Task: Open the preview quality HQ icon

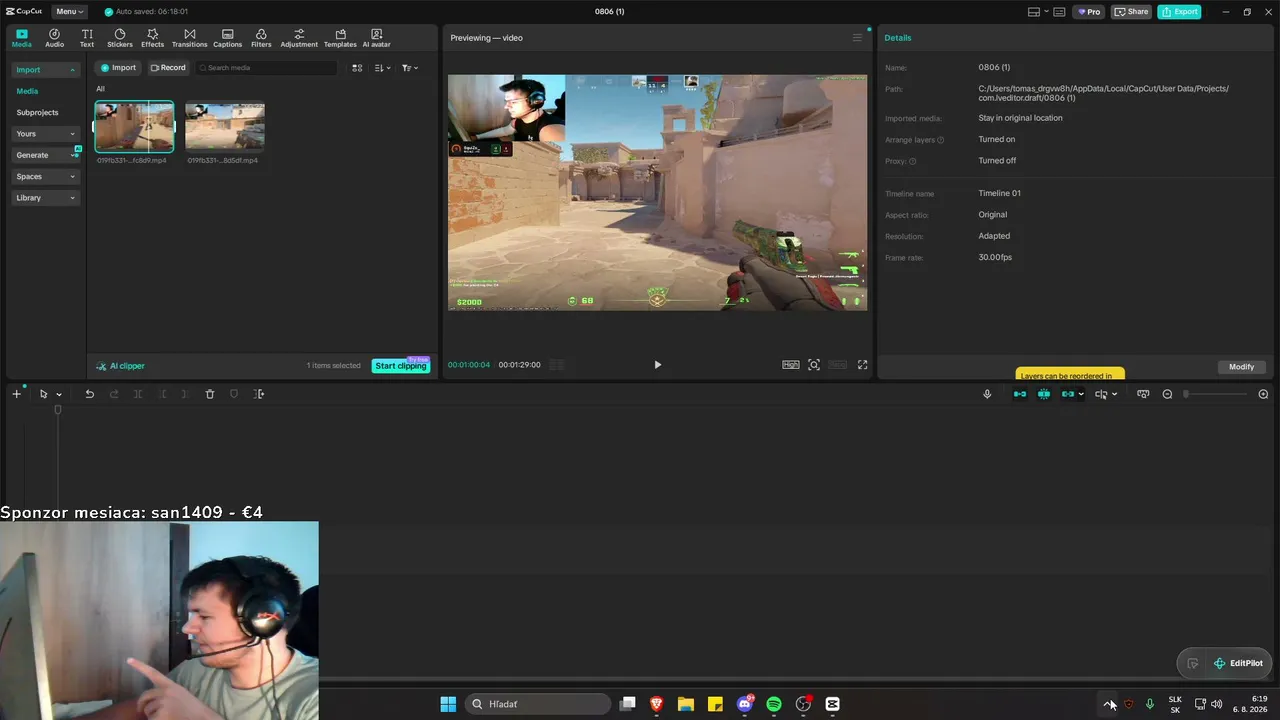Action: (x=790, y=365)
